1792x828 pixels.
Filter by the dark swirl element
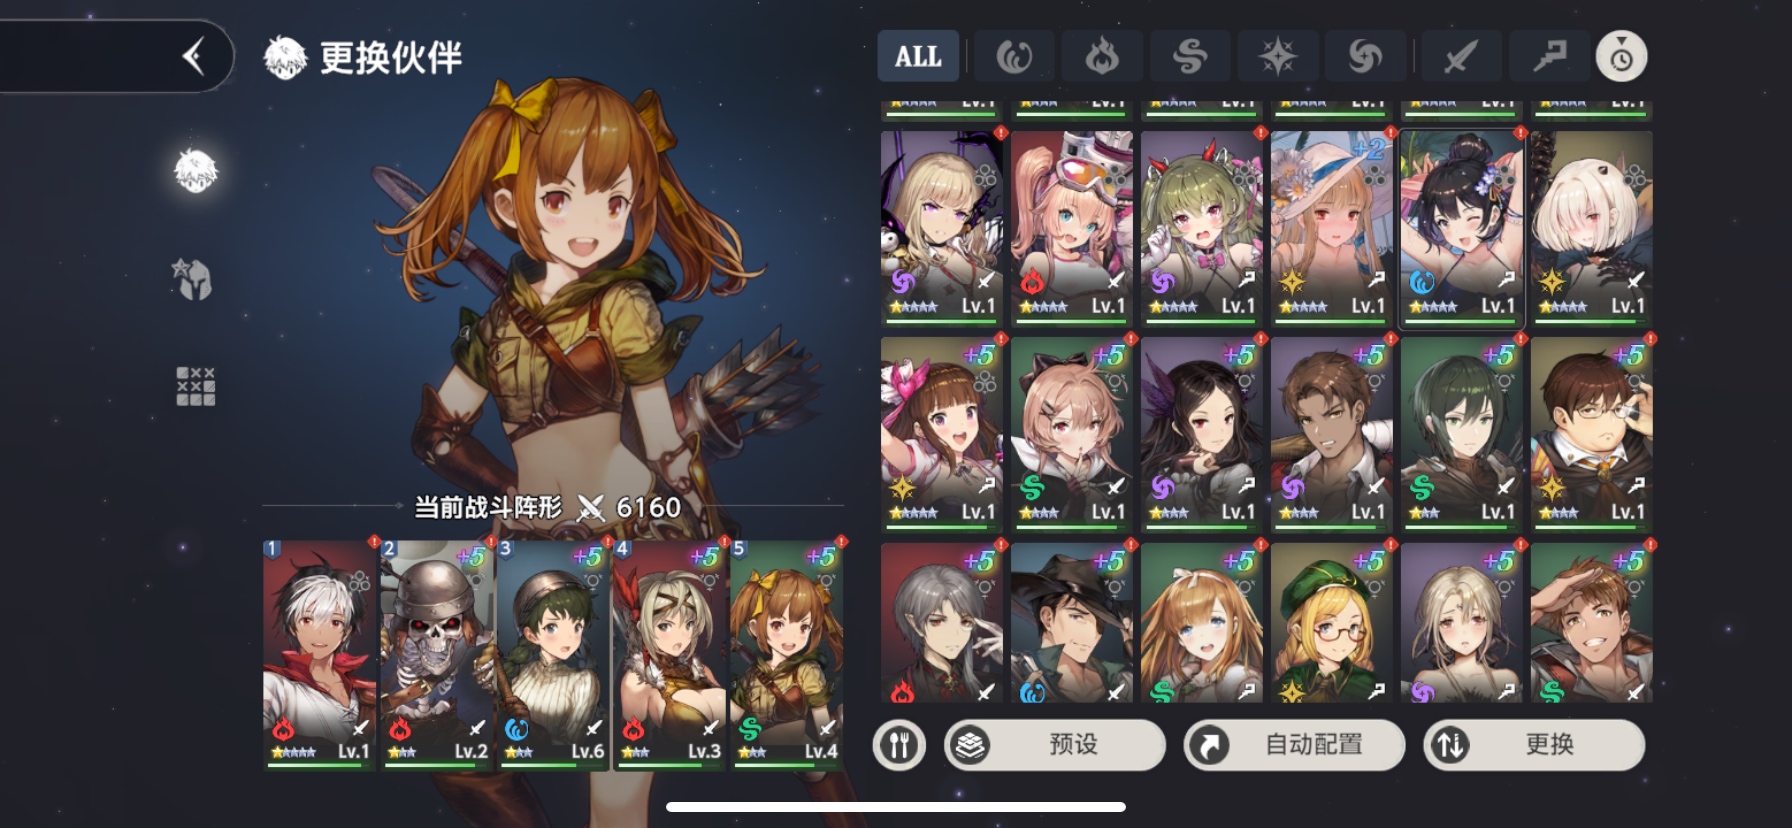[1365, 56]
